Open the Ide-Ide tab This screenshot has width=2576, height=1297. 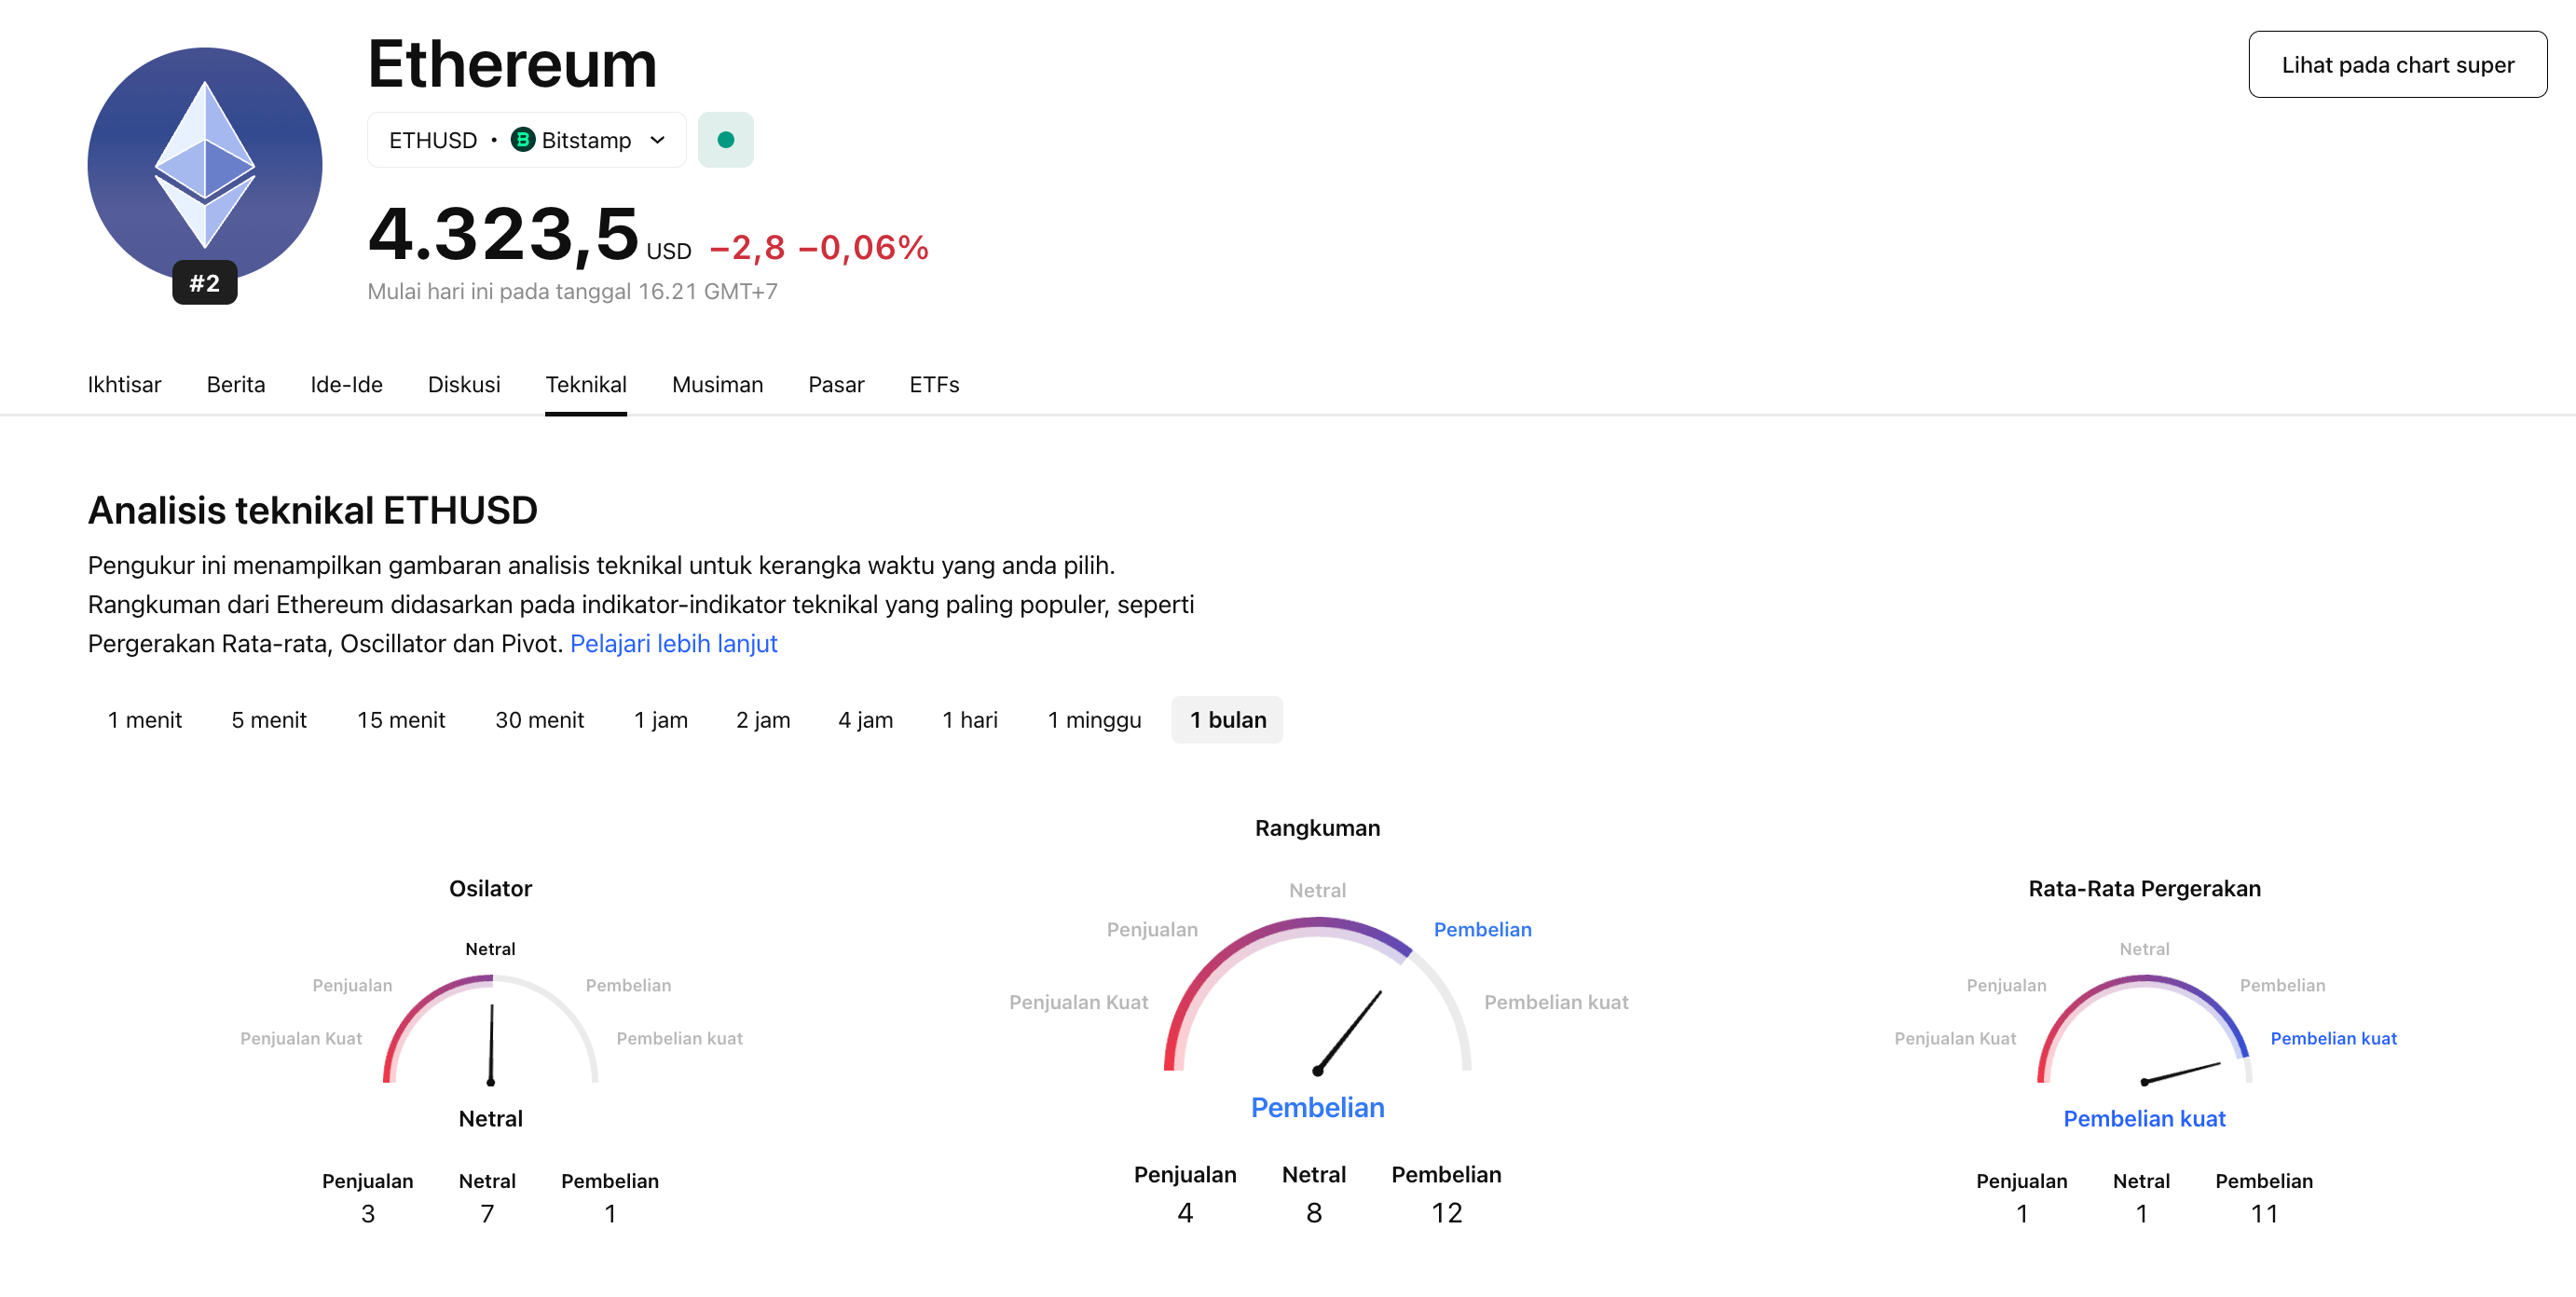346,385
